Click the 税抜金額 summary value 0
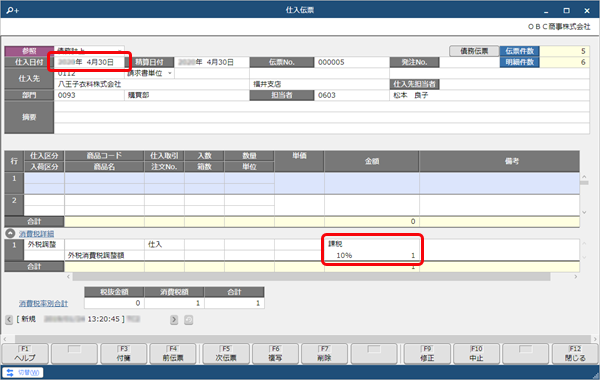Screen dimensions: 600x380 click(114, 303)
